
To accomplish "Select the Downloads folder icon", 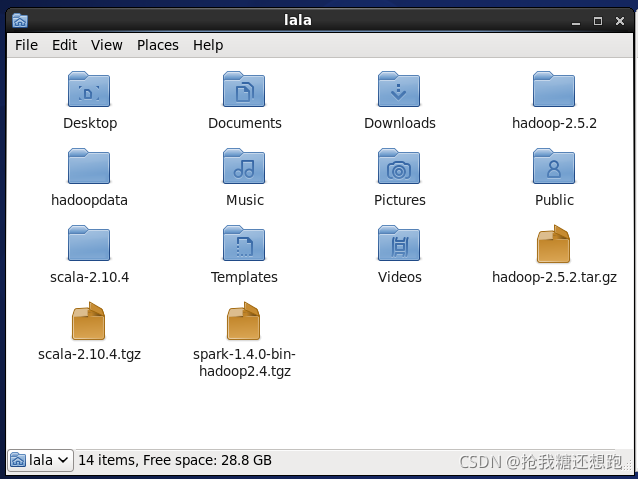I will 399,89.
